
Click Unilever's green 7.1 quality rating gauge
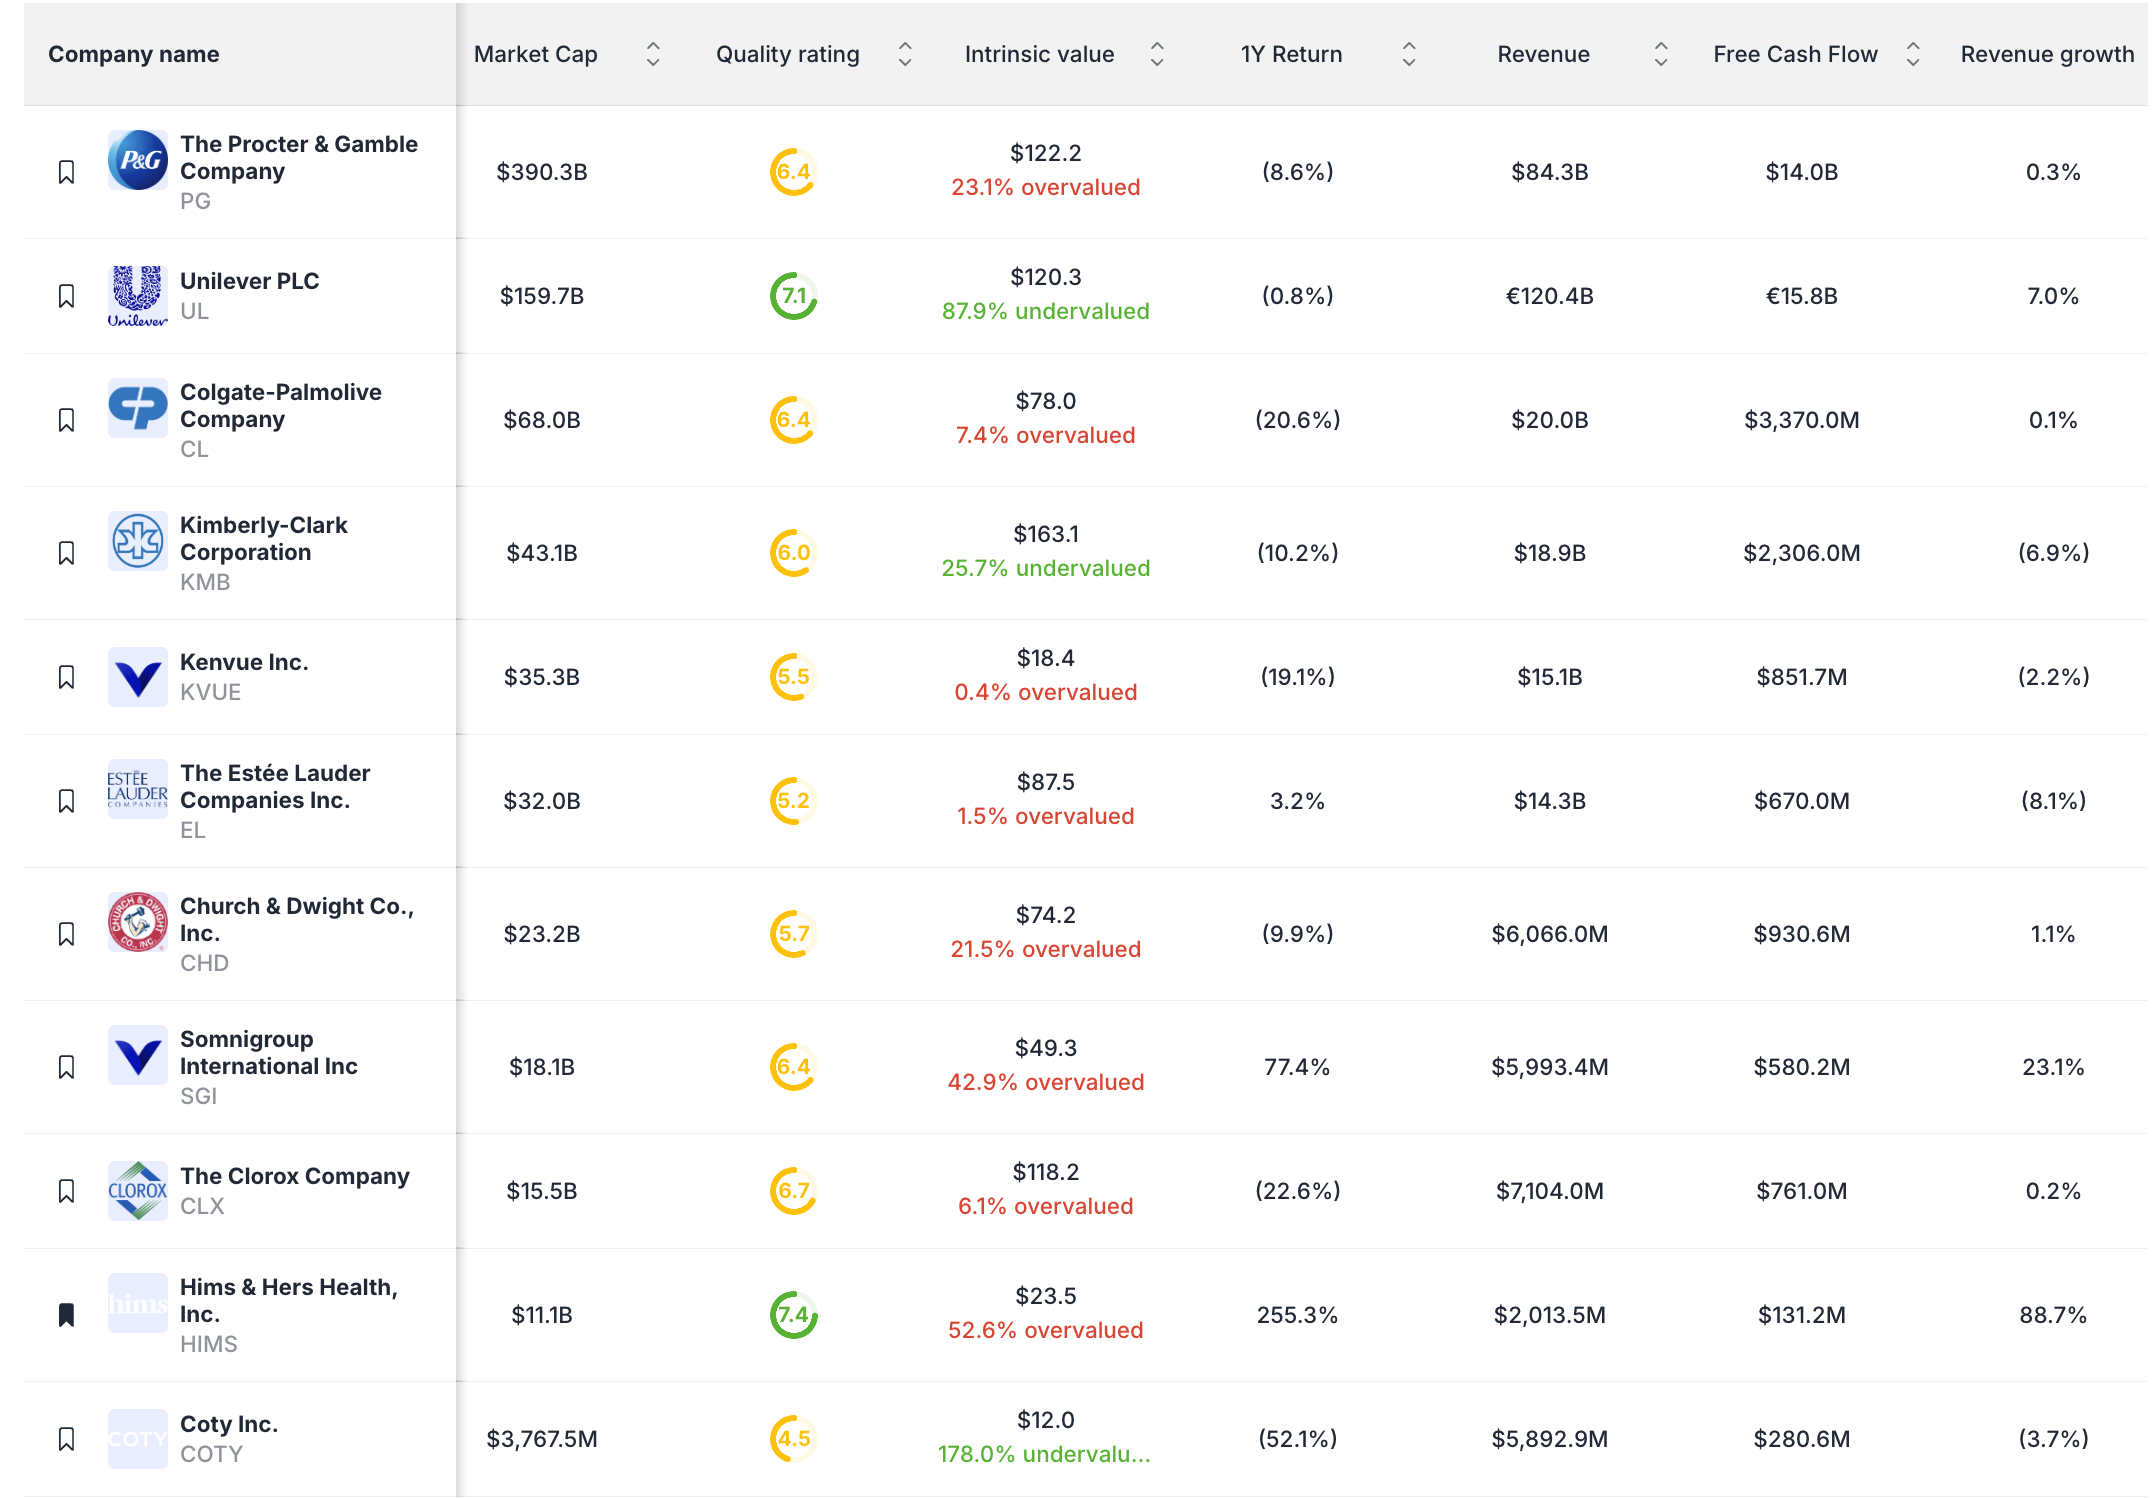click(793, 296)
